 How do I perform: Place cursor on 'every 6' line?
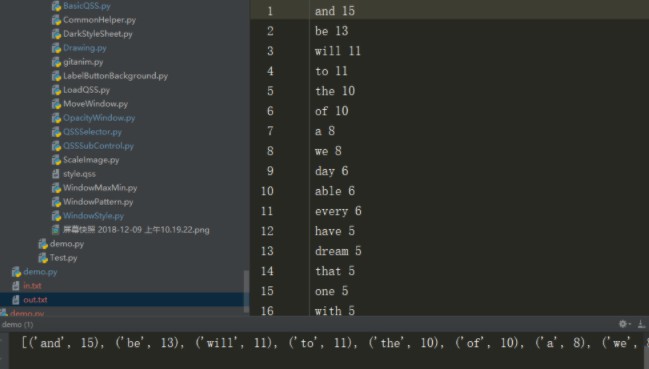(x=338, y=211)
